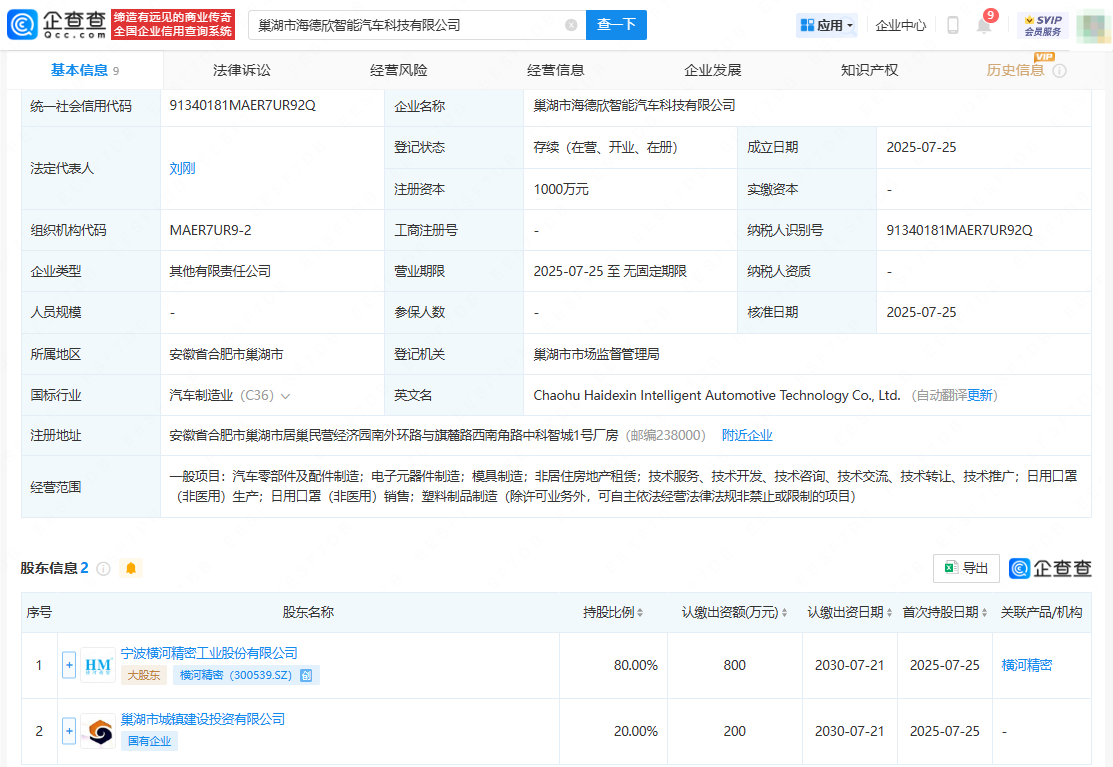
Task: Open the 应用 dropdown menu
Action: 826,26
